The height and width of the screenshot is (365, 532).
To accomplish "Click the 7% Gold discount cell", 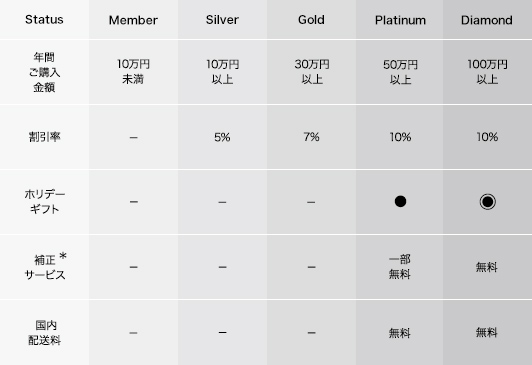I will tap(311, 137).
